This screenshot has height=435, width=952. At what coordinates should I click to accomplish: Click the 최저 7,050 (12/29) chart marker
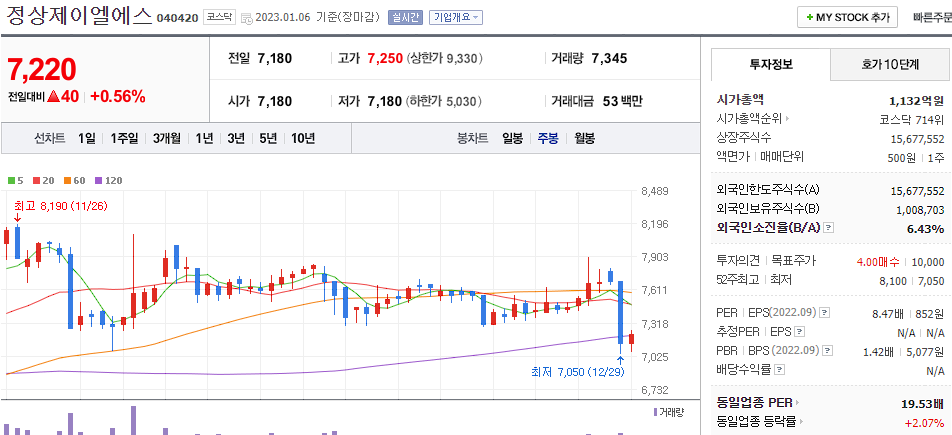(577, 372)
